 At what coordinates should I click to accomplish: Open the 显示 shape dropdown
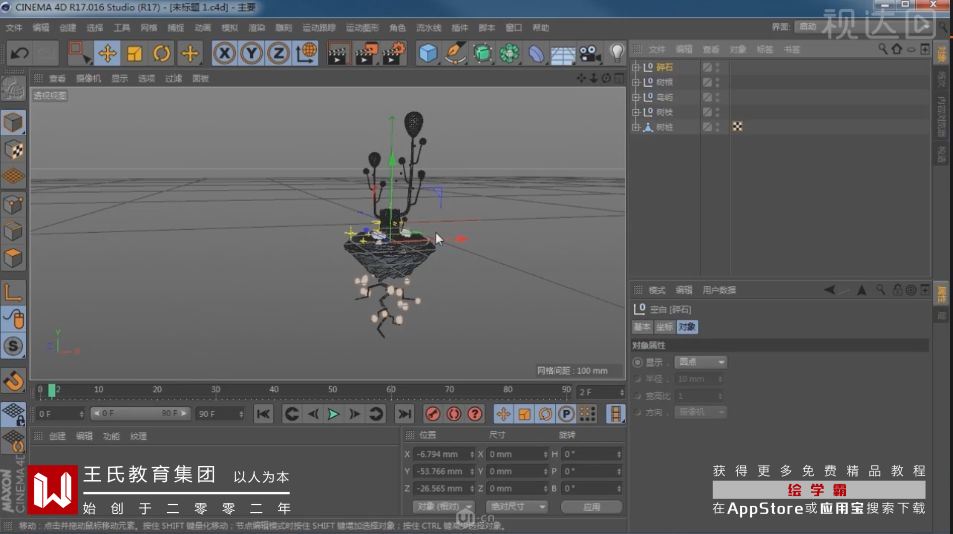[x=701, y=362]
